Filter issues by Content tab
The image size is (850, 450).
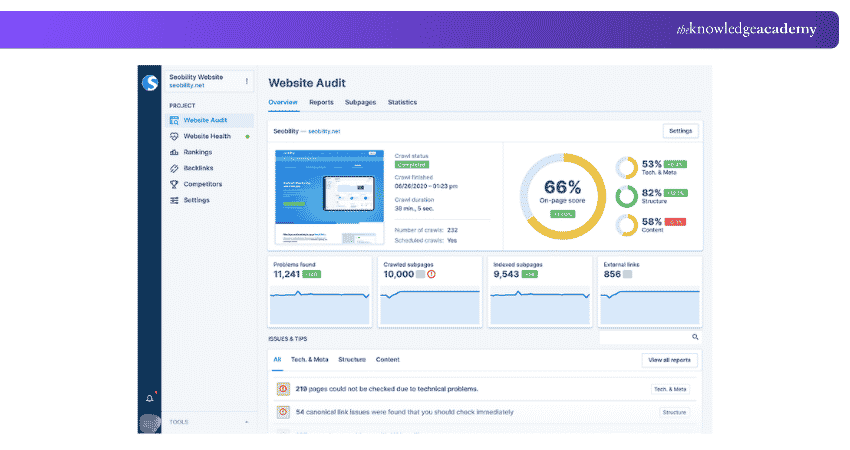[388, 359]
